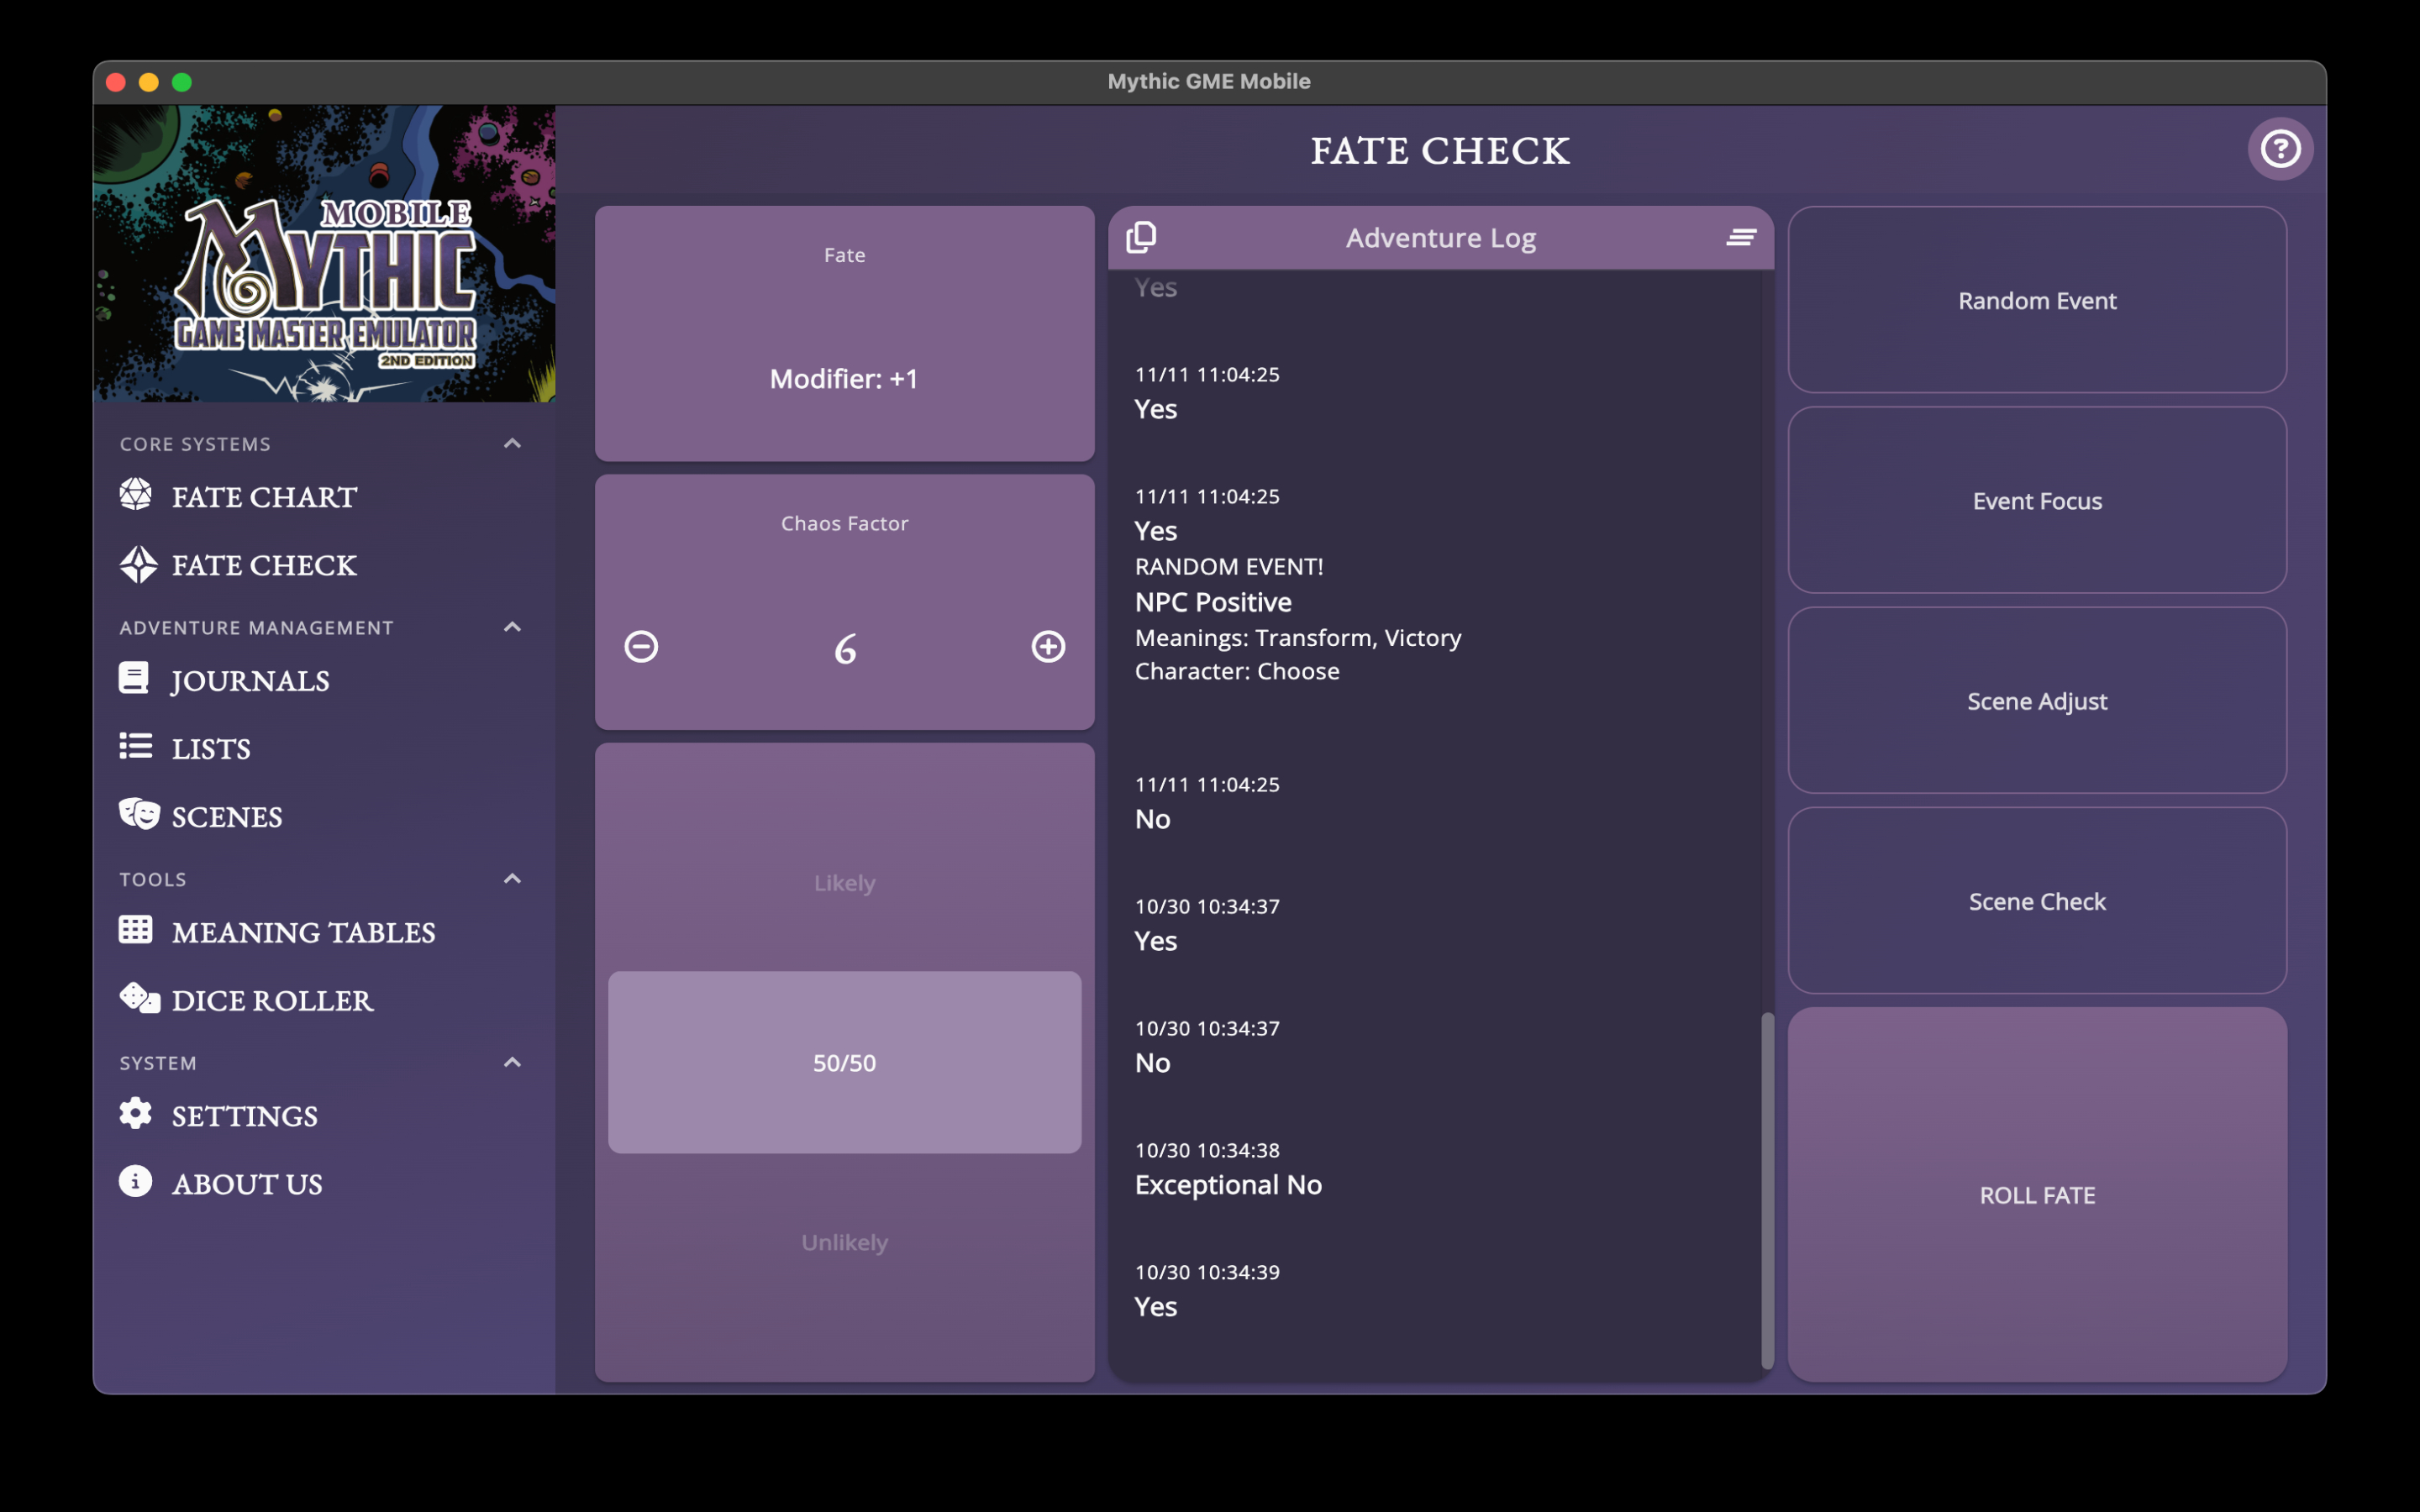Collapse the Core Systems section
Viewport: 2420px width, 1512px height.
click(512, 443)
